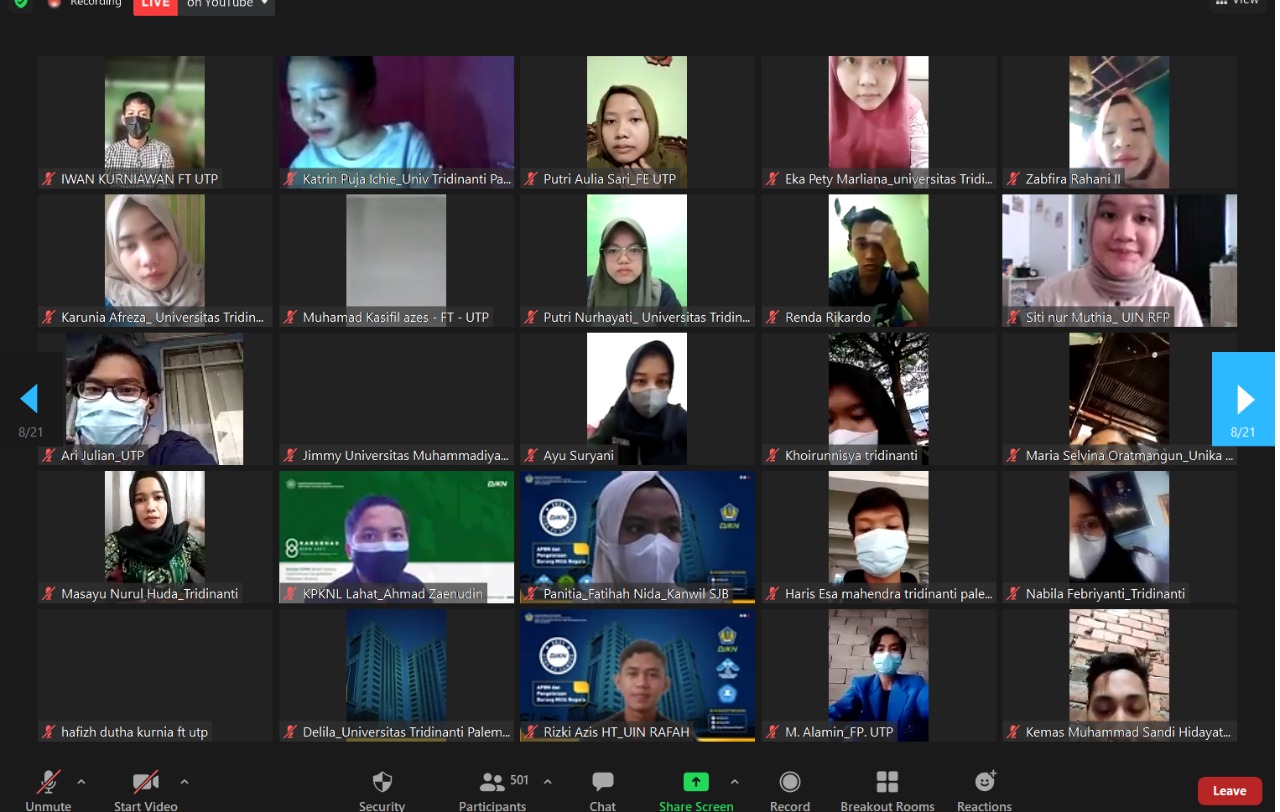1280x812 pixels.
Task: Expand audio options arrow next to Unmute
Action: click(81, 782)
